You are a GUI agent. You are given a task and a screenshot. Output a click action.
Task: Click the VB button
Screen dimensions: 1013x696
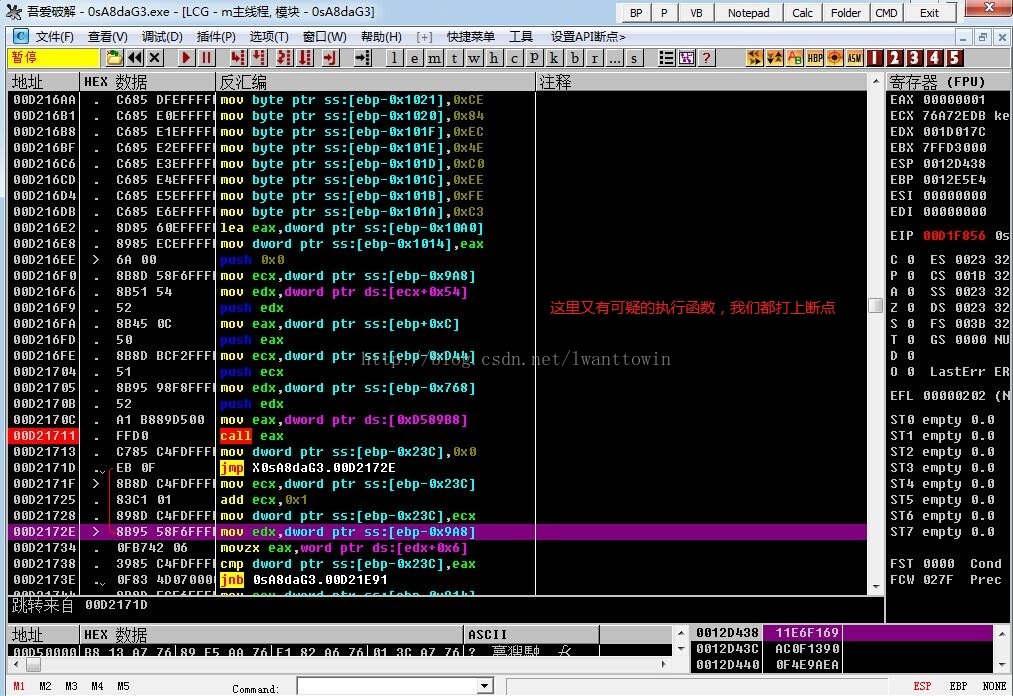[x=696, y=13]
